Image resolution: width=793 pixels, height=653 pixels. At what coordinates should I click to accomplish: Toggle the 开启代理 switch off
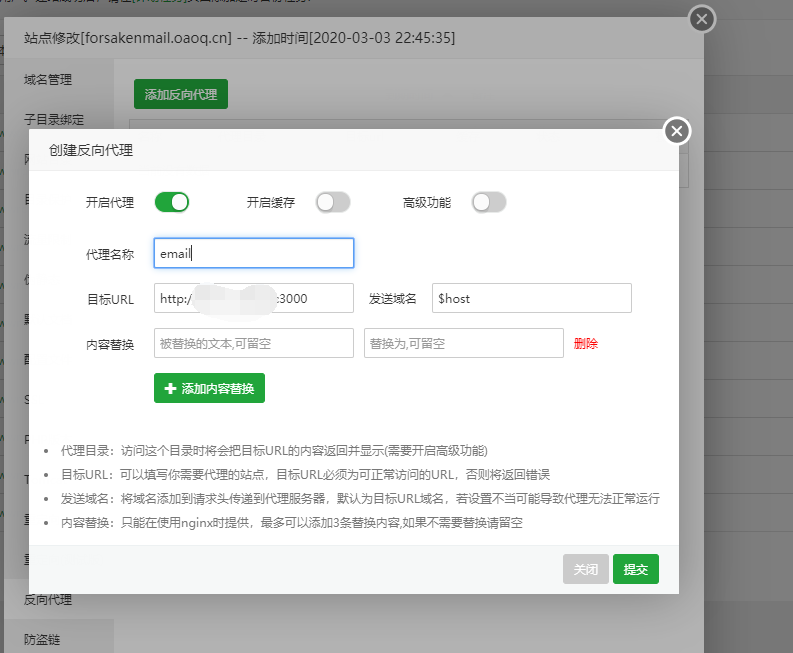point(172,202)
